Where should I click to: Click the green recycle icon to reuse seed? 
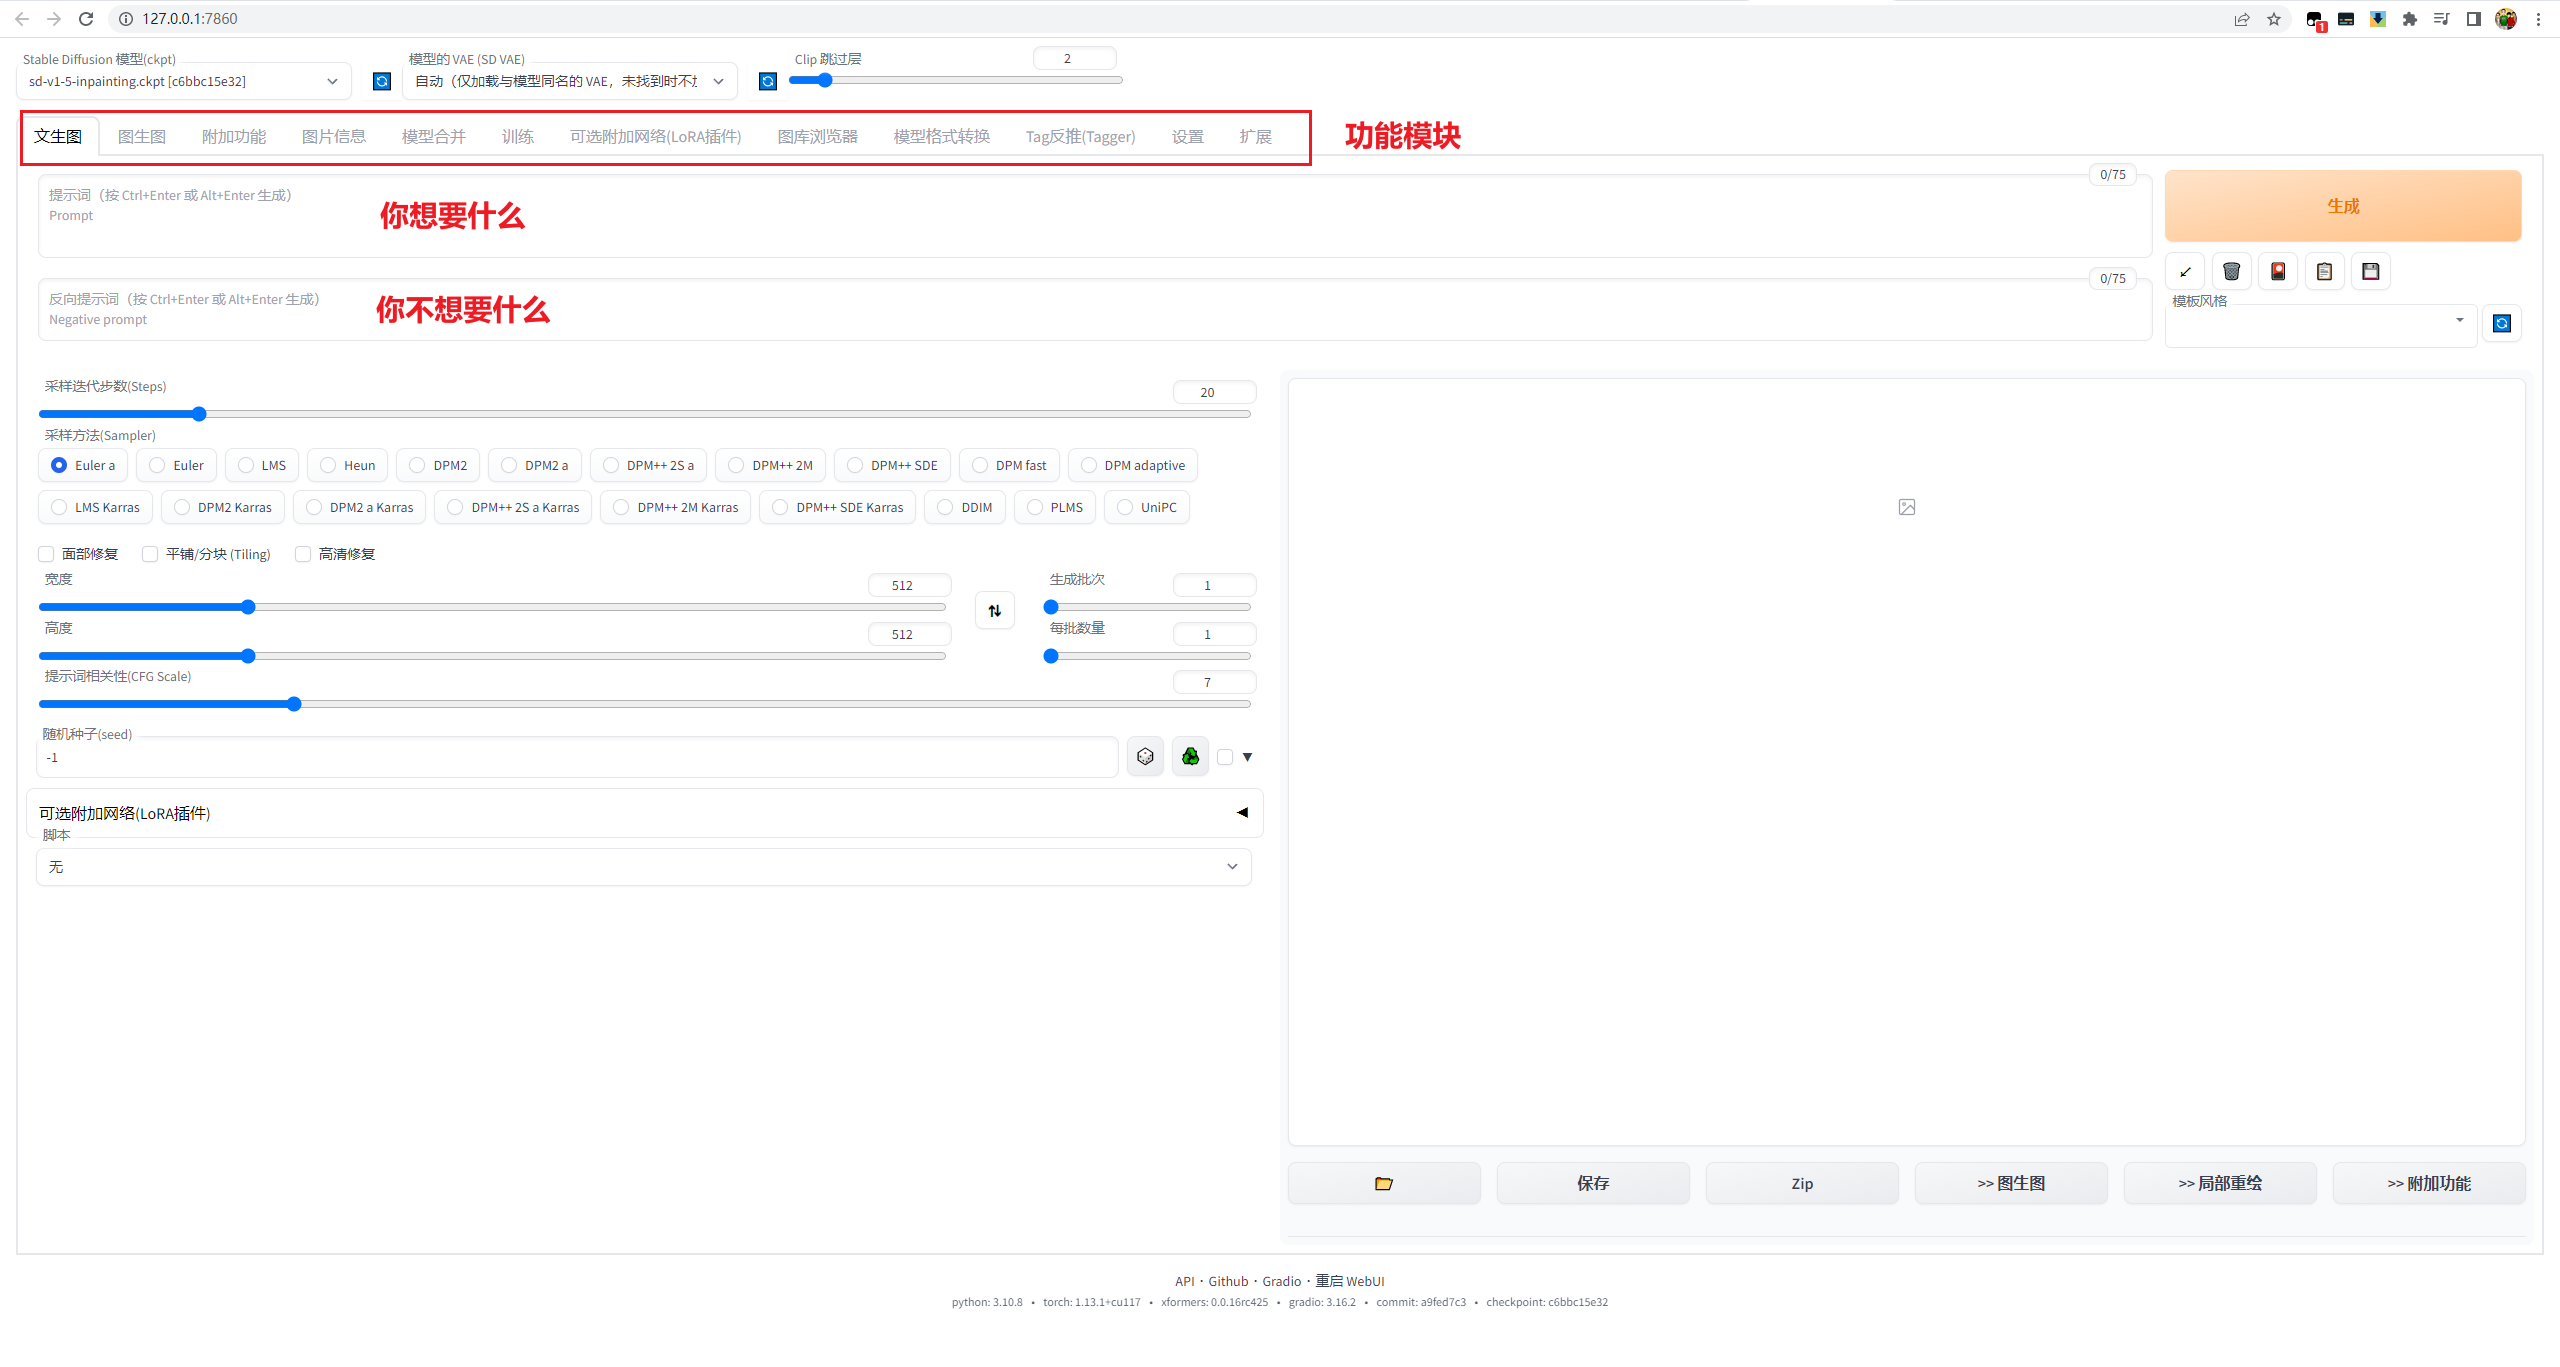1190,757
